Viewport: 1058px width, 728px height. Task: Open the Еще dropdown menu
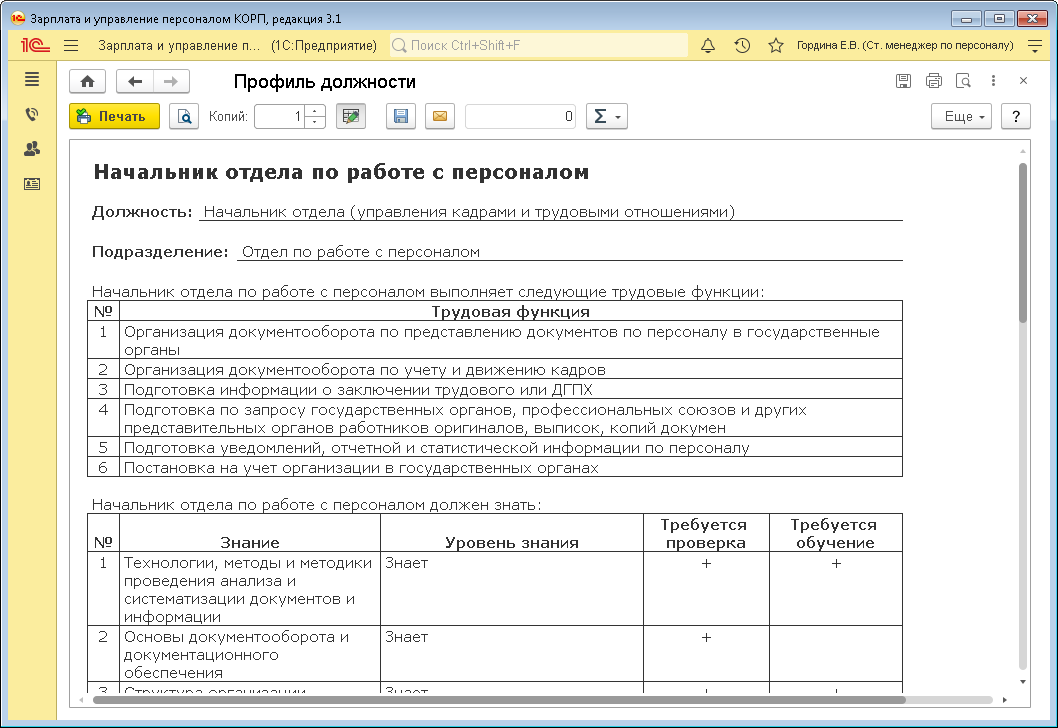[x=962, y=116]
